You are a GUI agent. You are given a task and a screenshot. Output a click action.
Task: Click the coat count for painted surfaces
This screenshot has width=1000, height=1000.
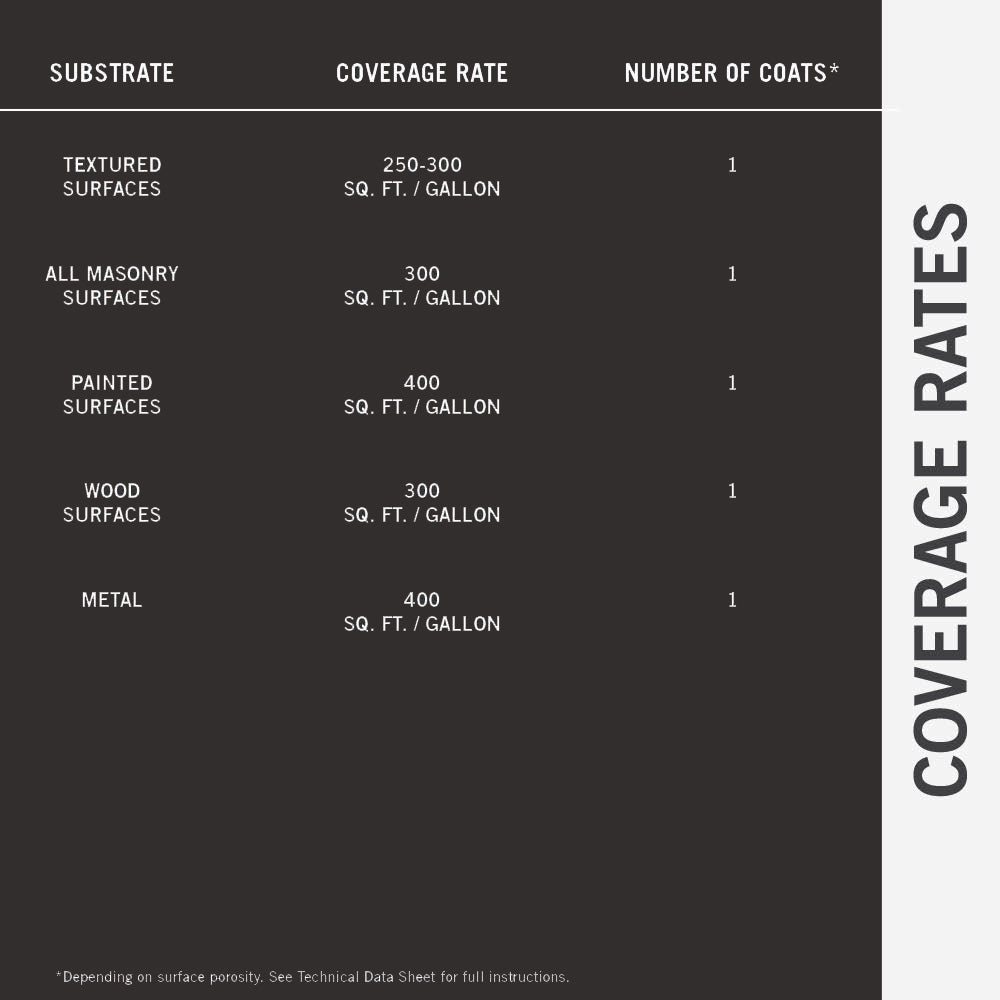pos(732,383)
